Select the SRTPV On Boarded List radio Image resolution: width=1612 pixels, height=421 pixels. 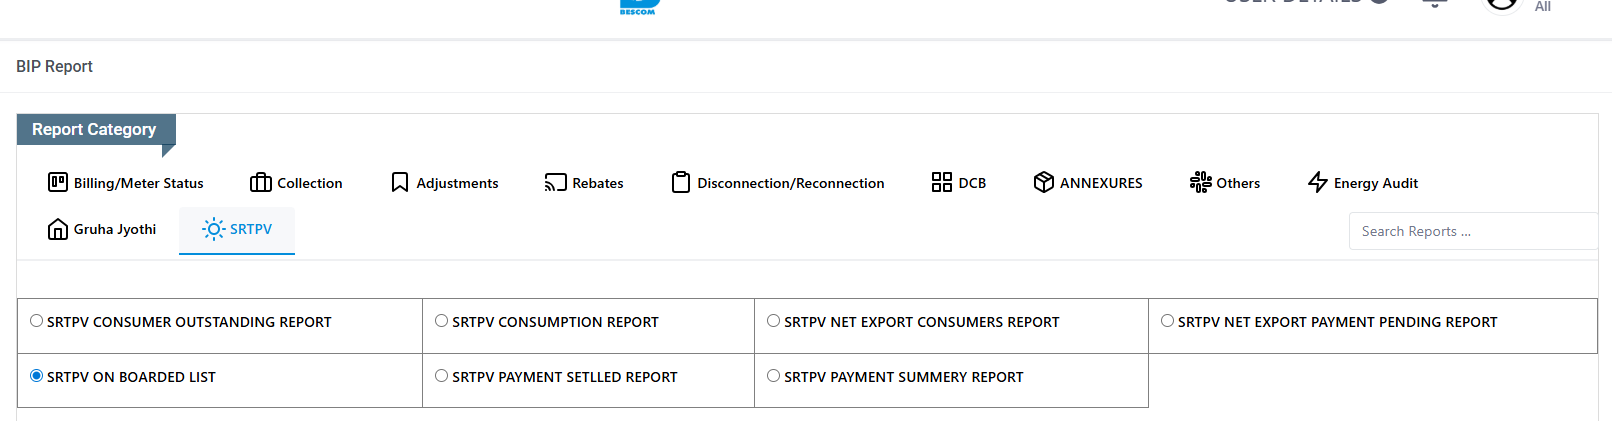(37, 376)
